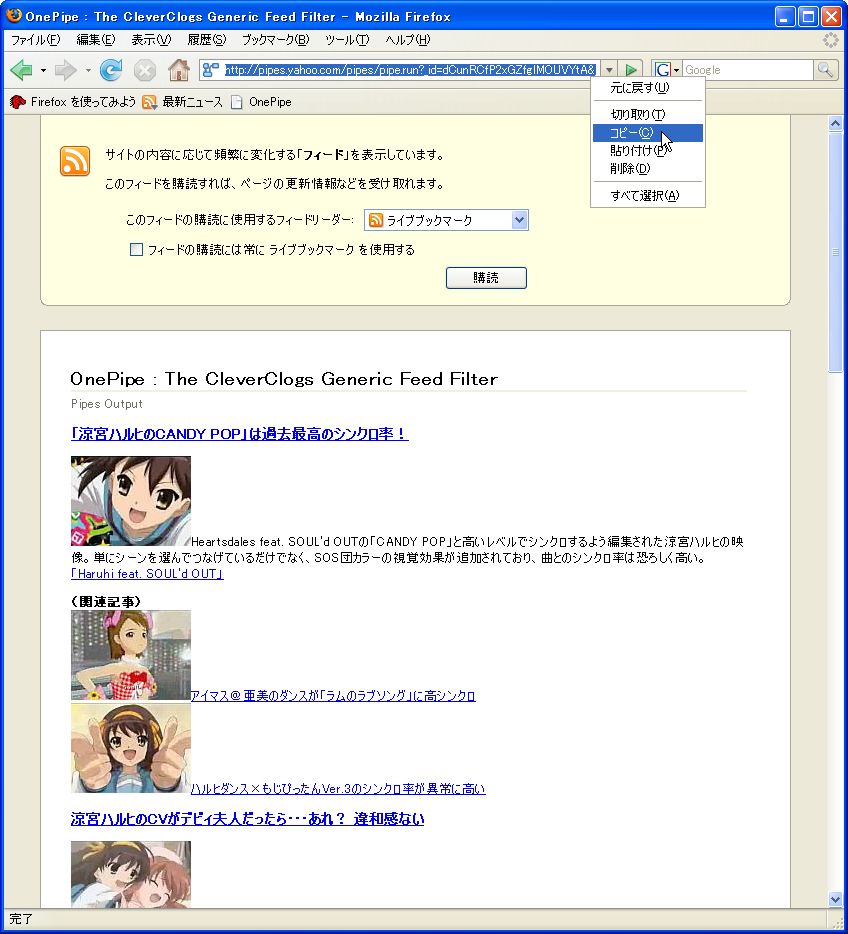Expand the address bar URL history dropdown
This screenshot has height=934, width=848.
click(x=609, y=70)
